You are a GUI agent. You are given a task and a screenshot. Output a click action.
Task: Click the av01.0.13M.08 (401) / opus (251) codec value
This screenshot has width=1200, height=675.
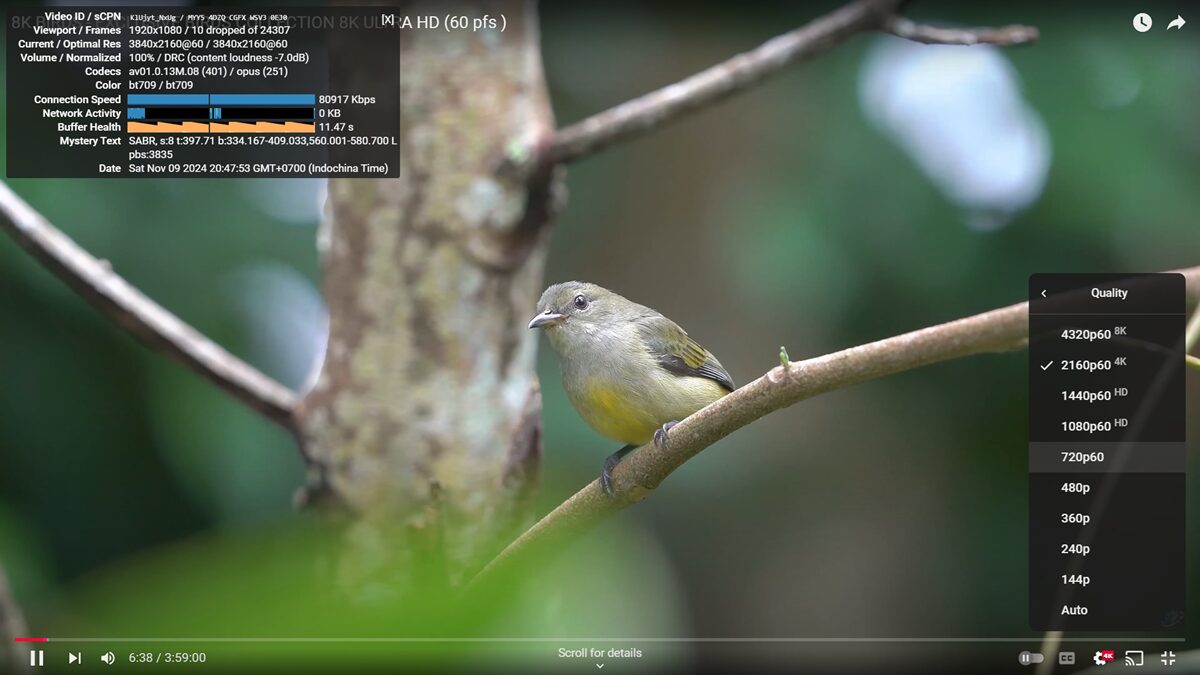(208, 72)
